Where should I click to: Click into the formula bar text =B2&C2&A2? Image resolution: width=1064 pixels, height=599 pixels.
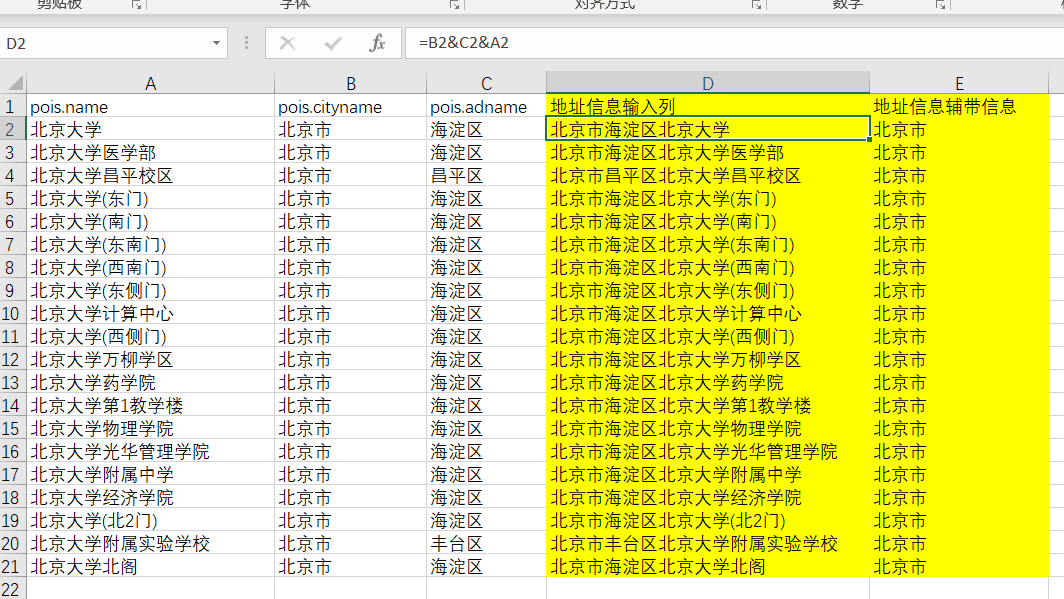(463, 43)
